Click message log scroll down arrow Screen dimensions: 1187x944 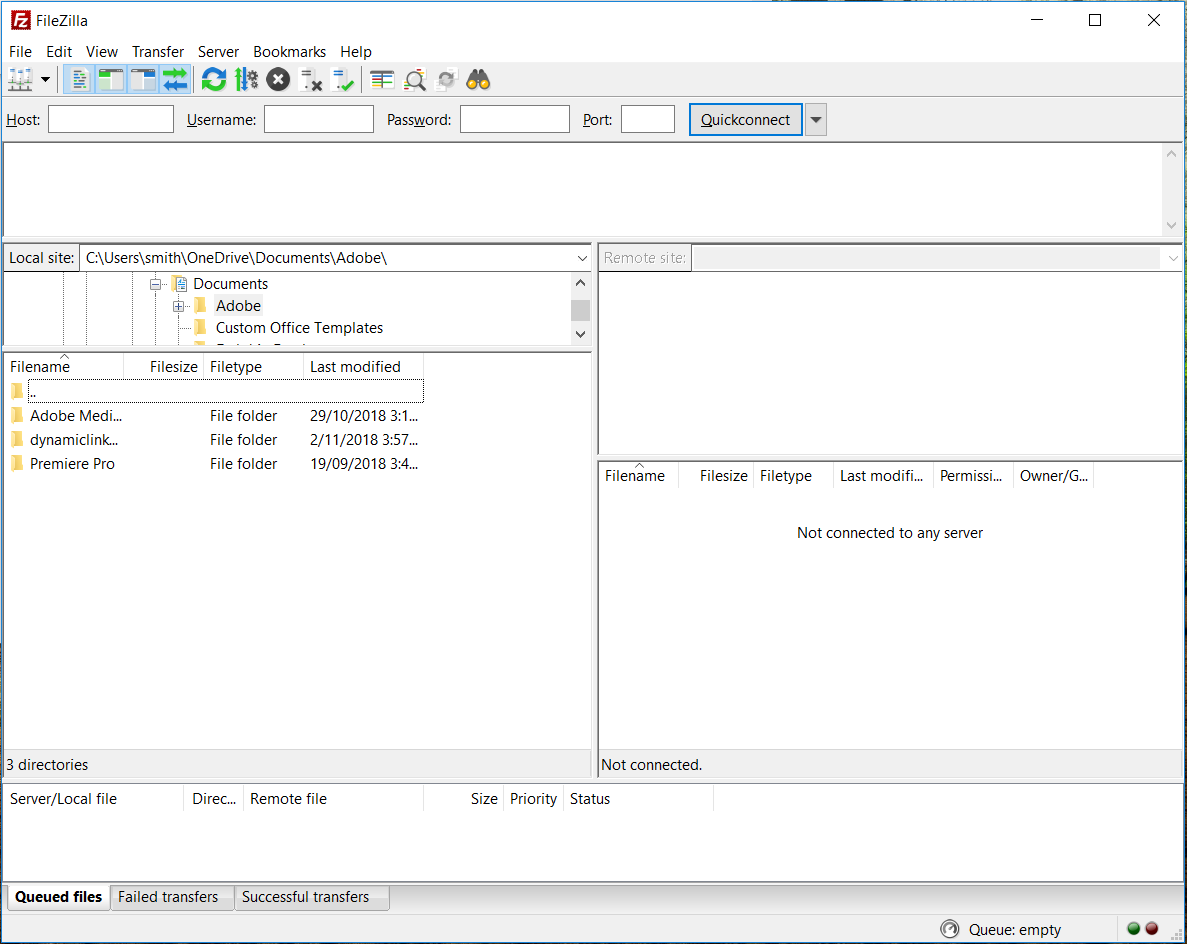(1171, 225)
